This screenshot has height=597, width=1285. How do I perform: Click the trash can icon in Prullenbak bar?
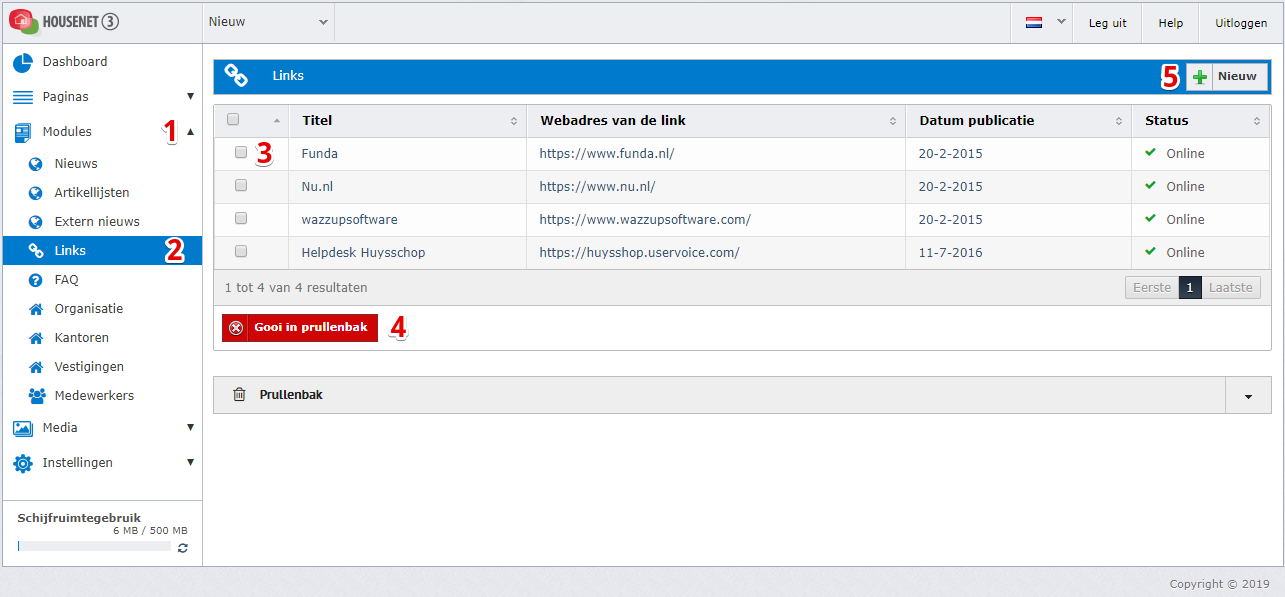click(239, 394)
